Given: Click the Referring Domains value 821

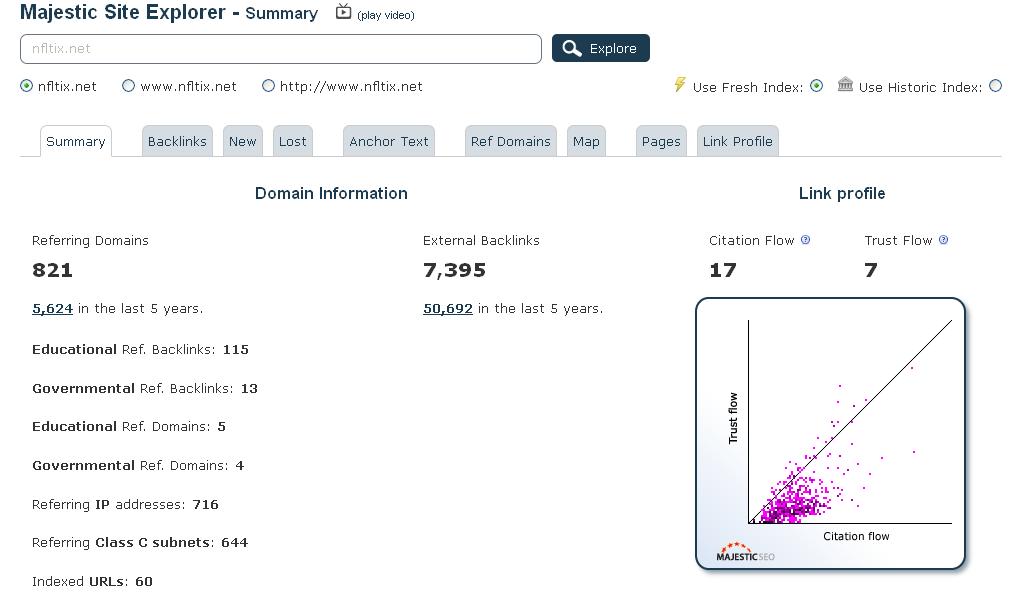Looking at the screenshot, I should [52, 270].
